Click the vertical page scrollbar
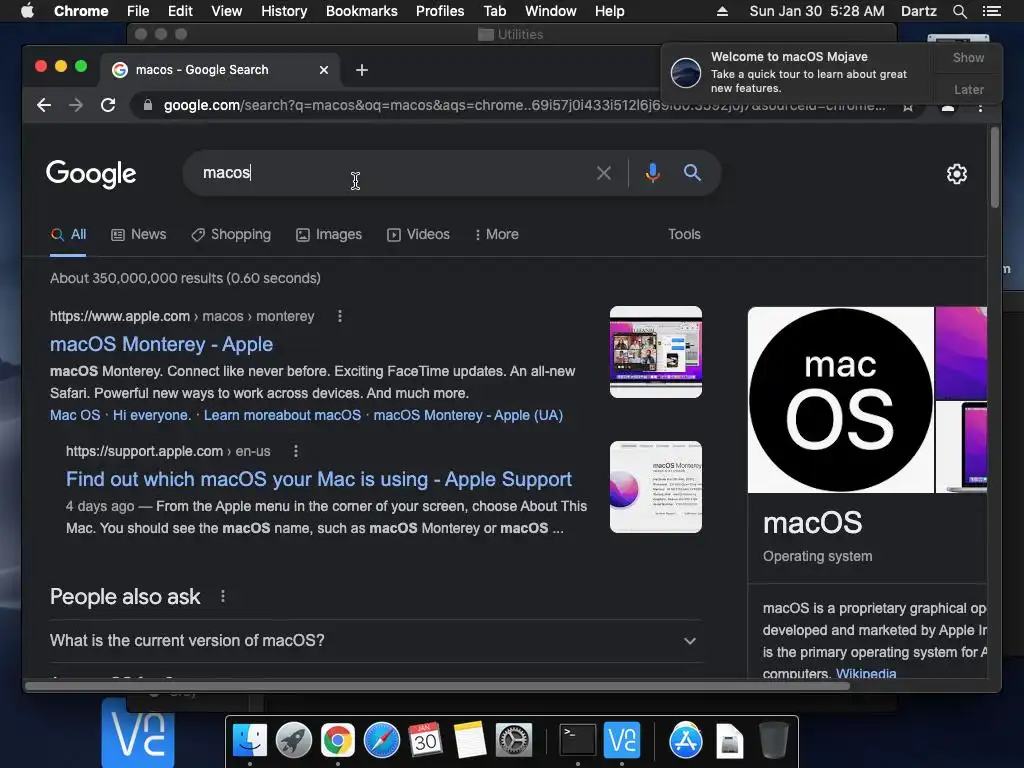Image resolution: width=1024 pixels, height=768 pixels. (995, 168)
